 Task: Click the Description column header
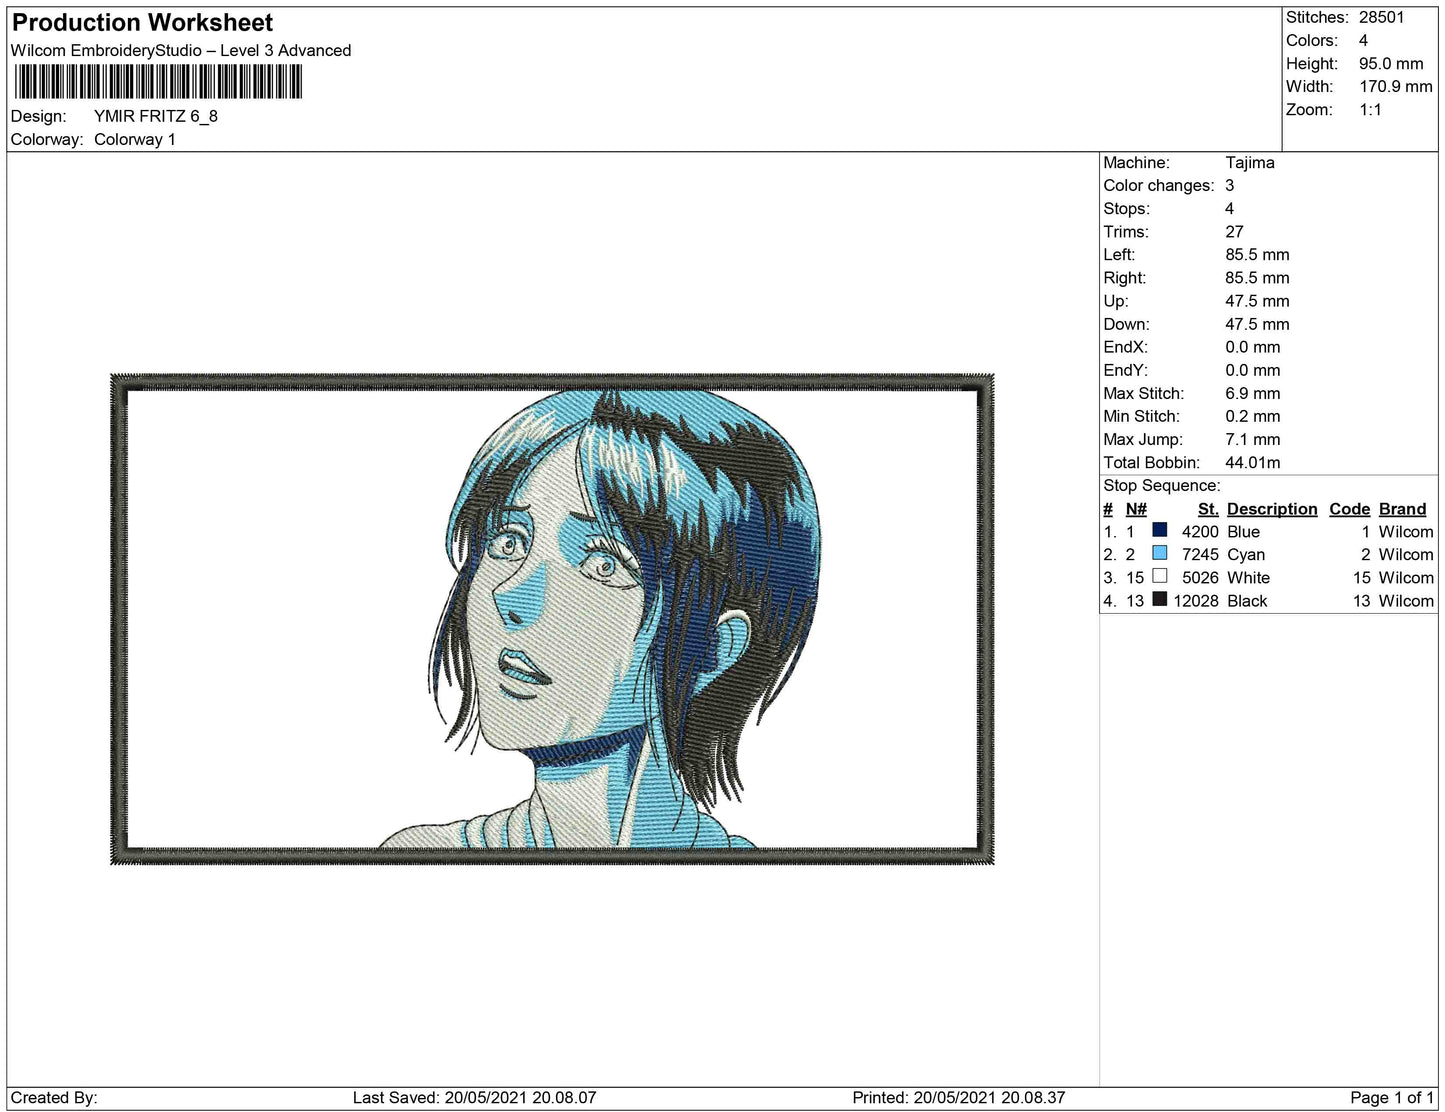pyautogui.click(x=1271, y=509)
